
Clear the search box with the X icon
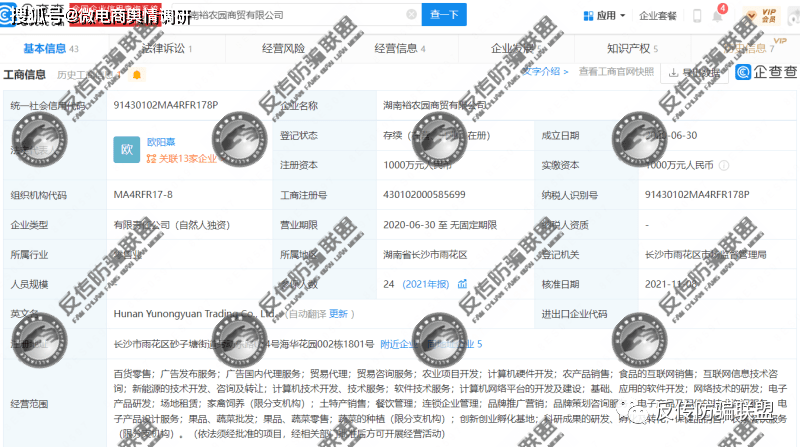(x=410, y=15)
